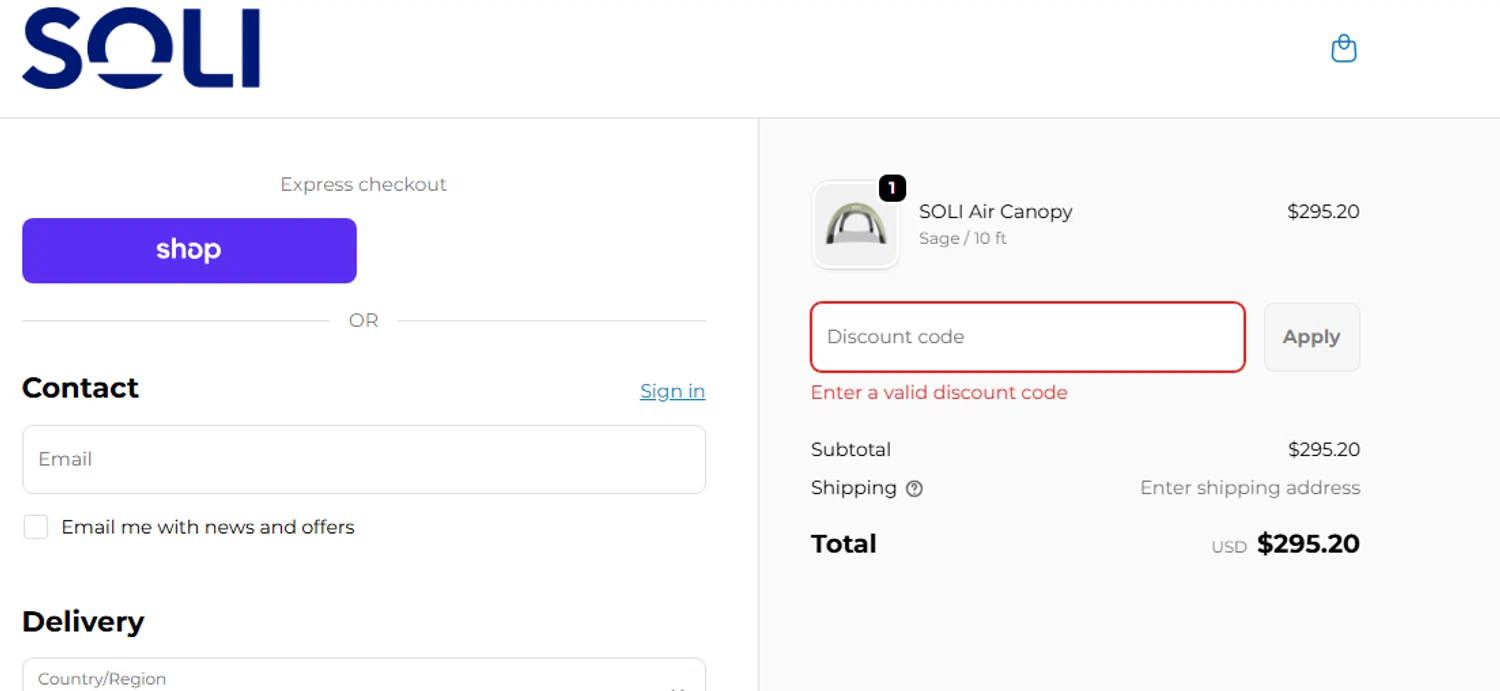Focus the Discount code field
The height and width of the screenshot is (691, 1500).
1028,337
